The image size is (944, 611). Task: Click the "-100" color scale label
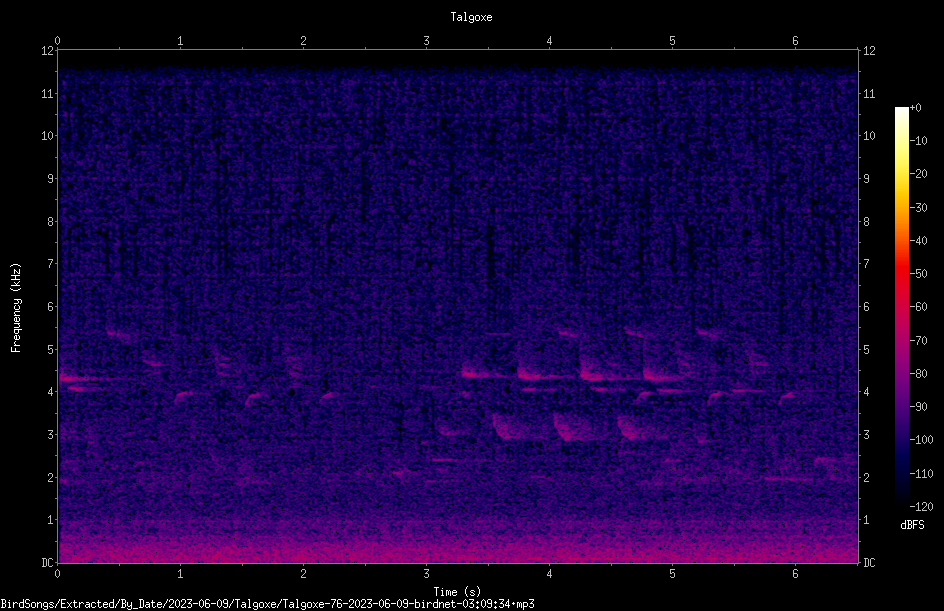(921, 440)
